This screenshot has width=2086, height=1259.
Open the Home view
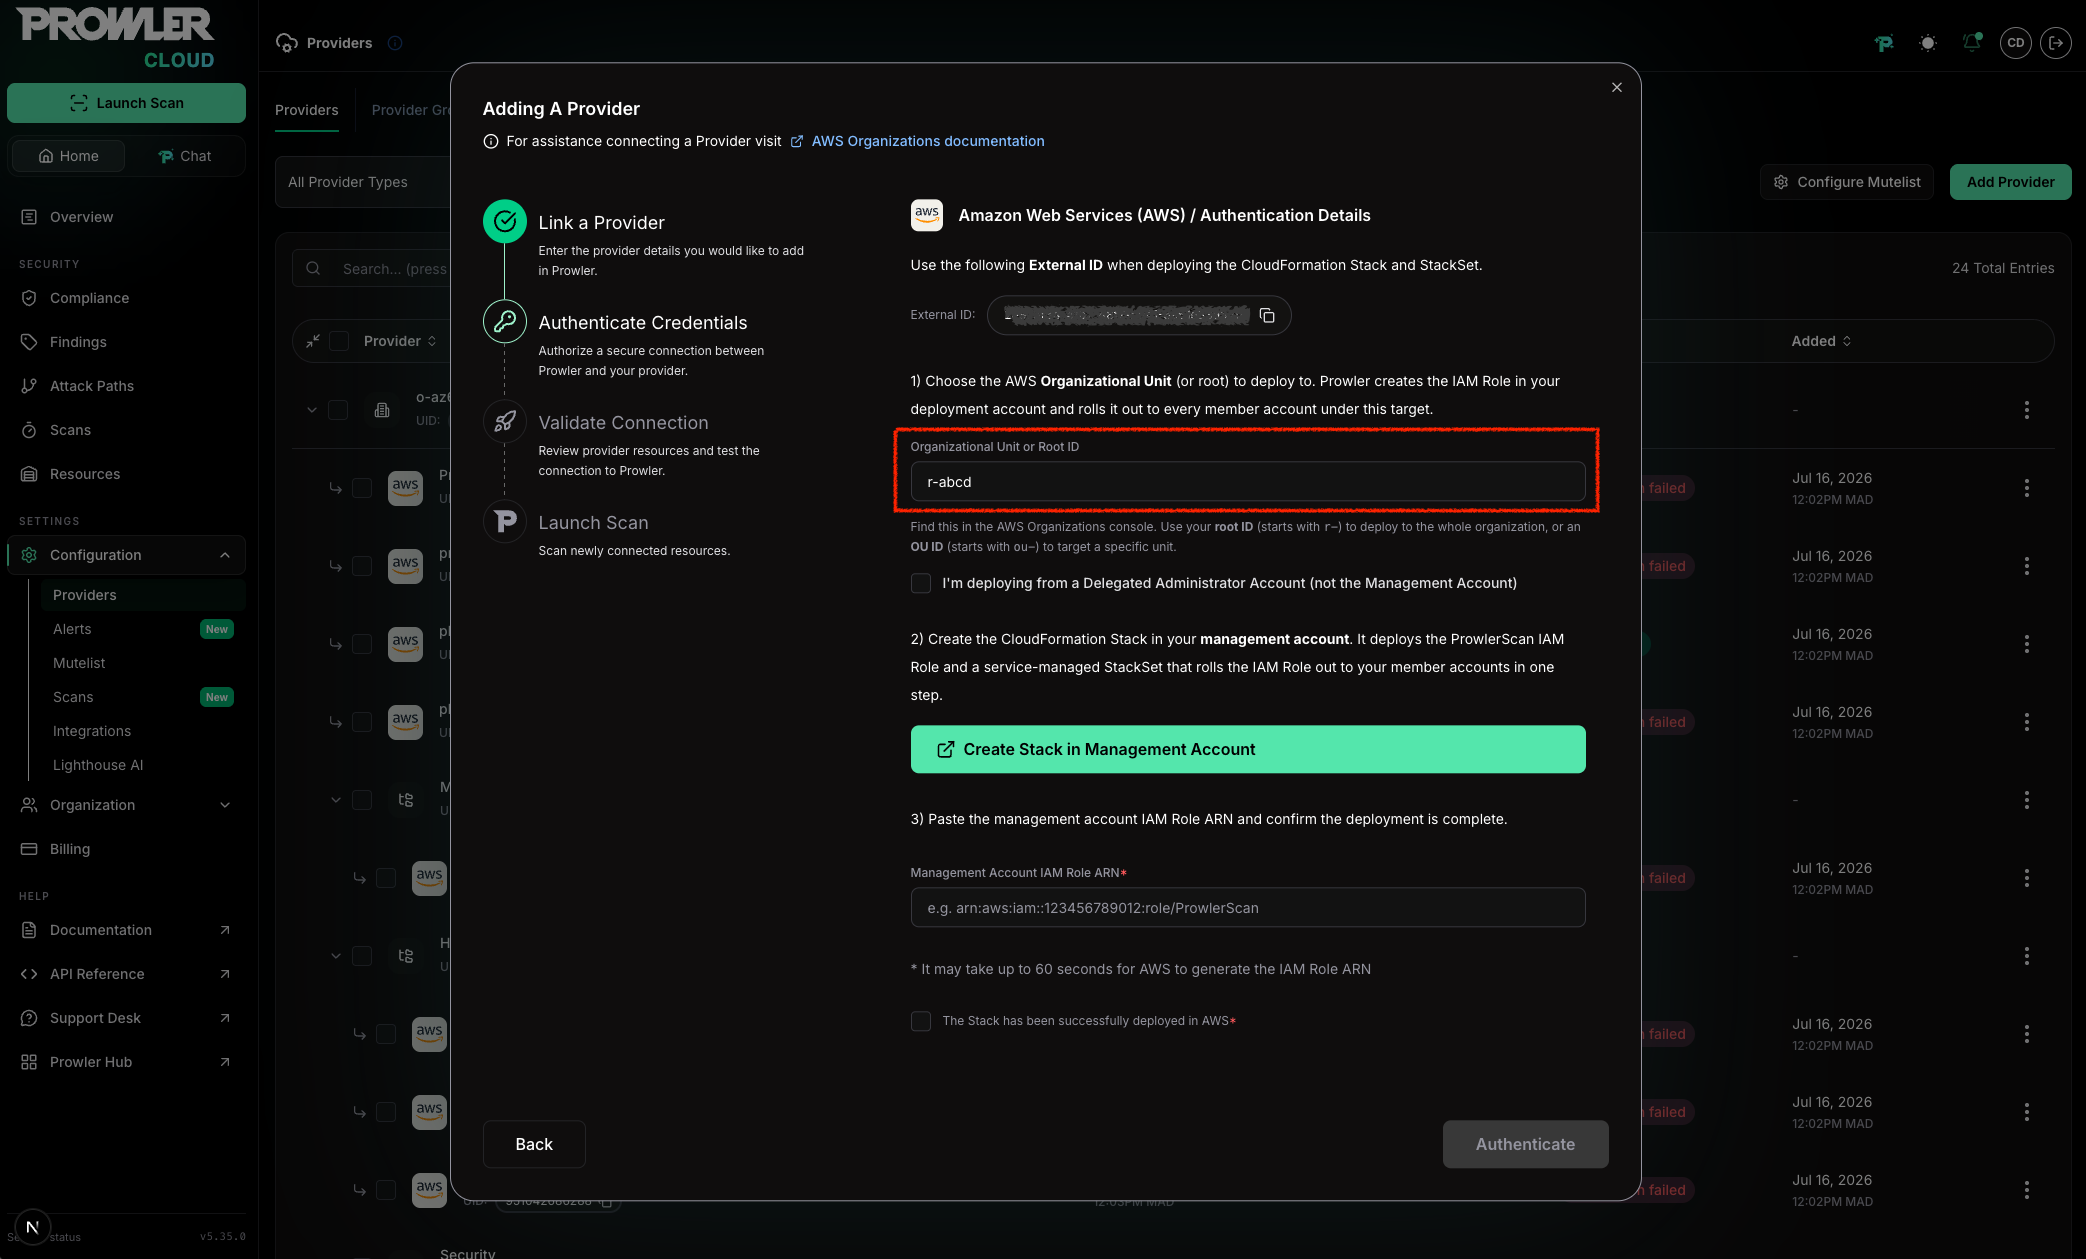tap(68, 156)
